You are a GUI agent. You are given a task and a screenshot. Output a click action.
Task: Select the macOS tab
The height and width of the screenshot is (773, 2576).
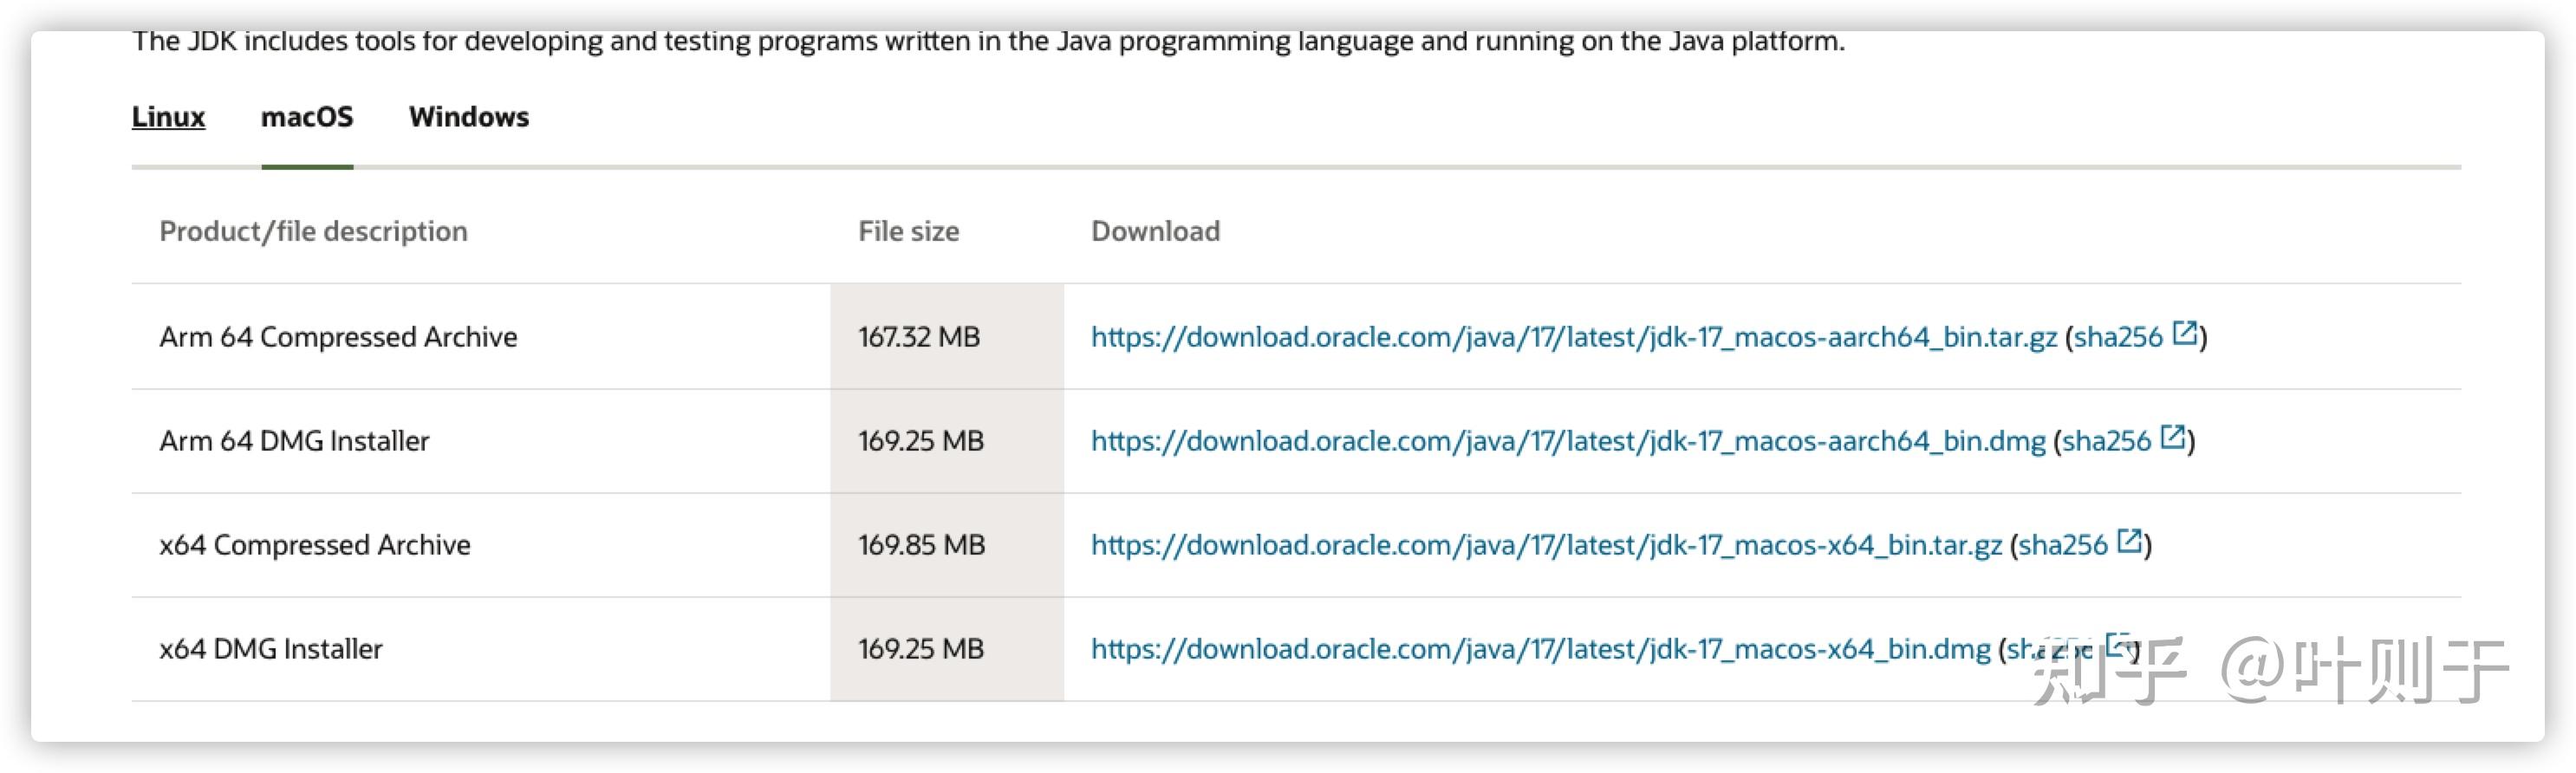pos(307,117)
